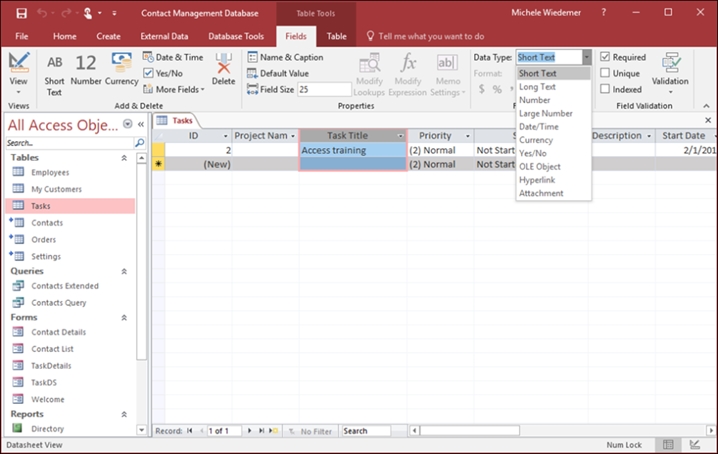
Task: Open the View button in ribbon
Action: 19,72
